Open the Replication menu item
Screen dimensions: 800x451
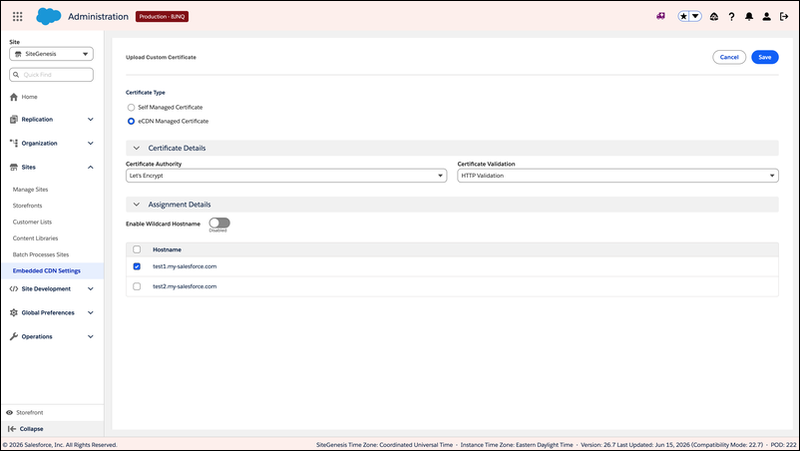pyautogui.click(x=37, y=119)
